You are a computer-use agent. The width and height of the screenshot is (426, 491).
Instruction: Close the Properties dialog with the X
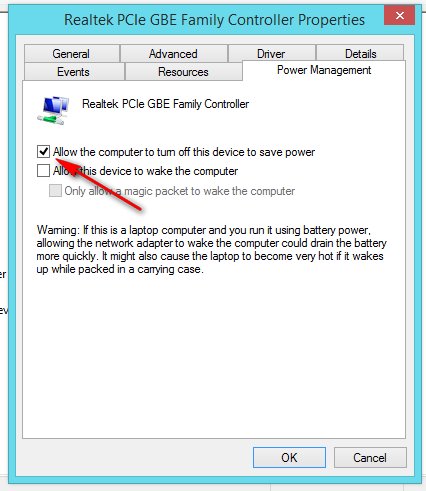click(399, 15)
